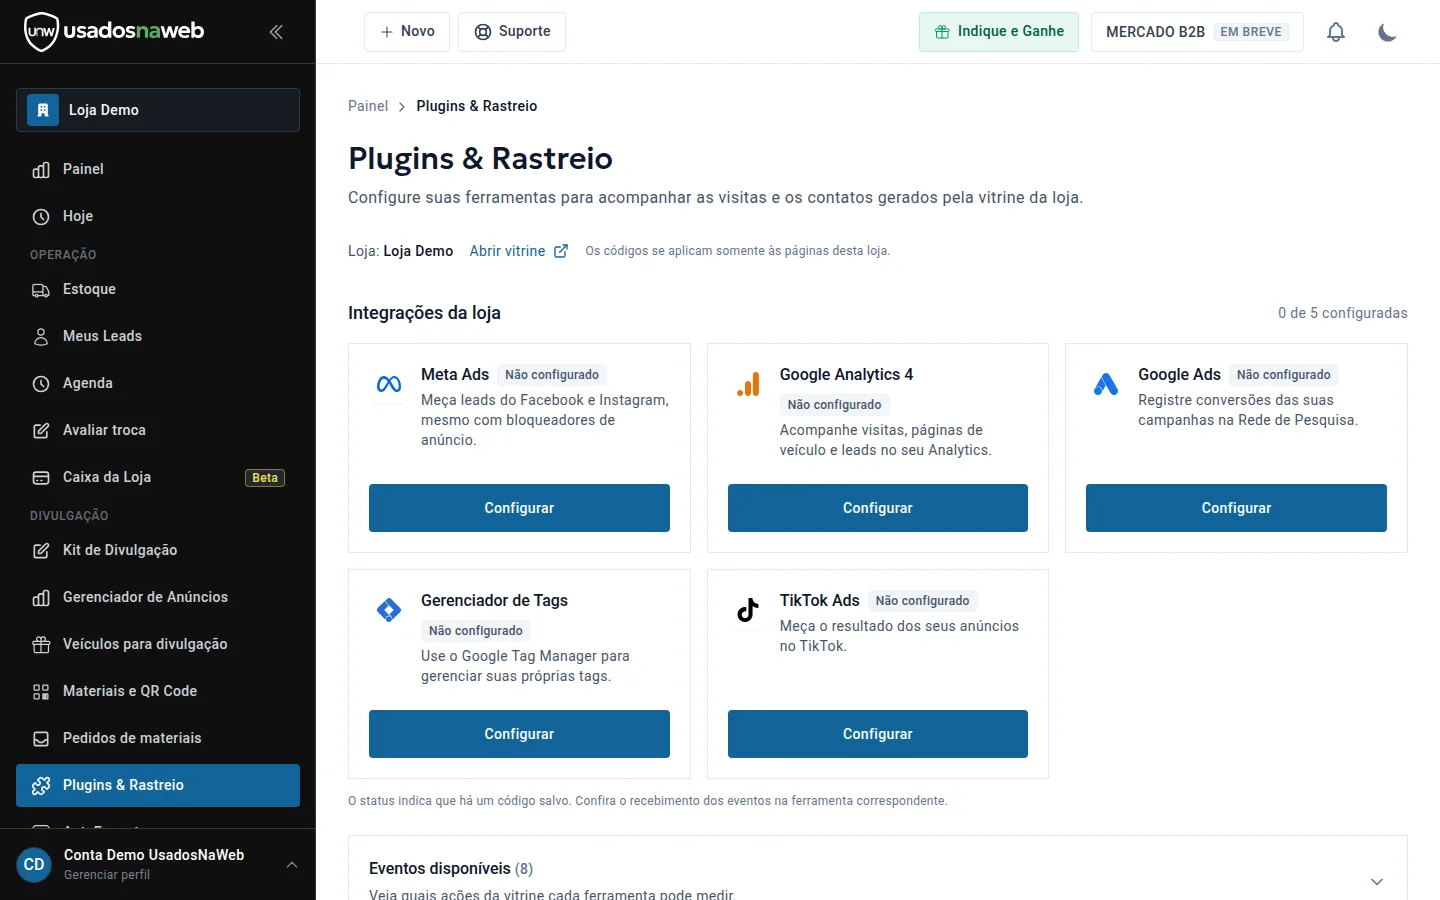Open Loja Demo store selector
Screen dimensions: 1440x900
(x=158, y=110)
